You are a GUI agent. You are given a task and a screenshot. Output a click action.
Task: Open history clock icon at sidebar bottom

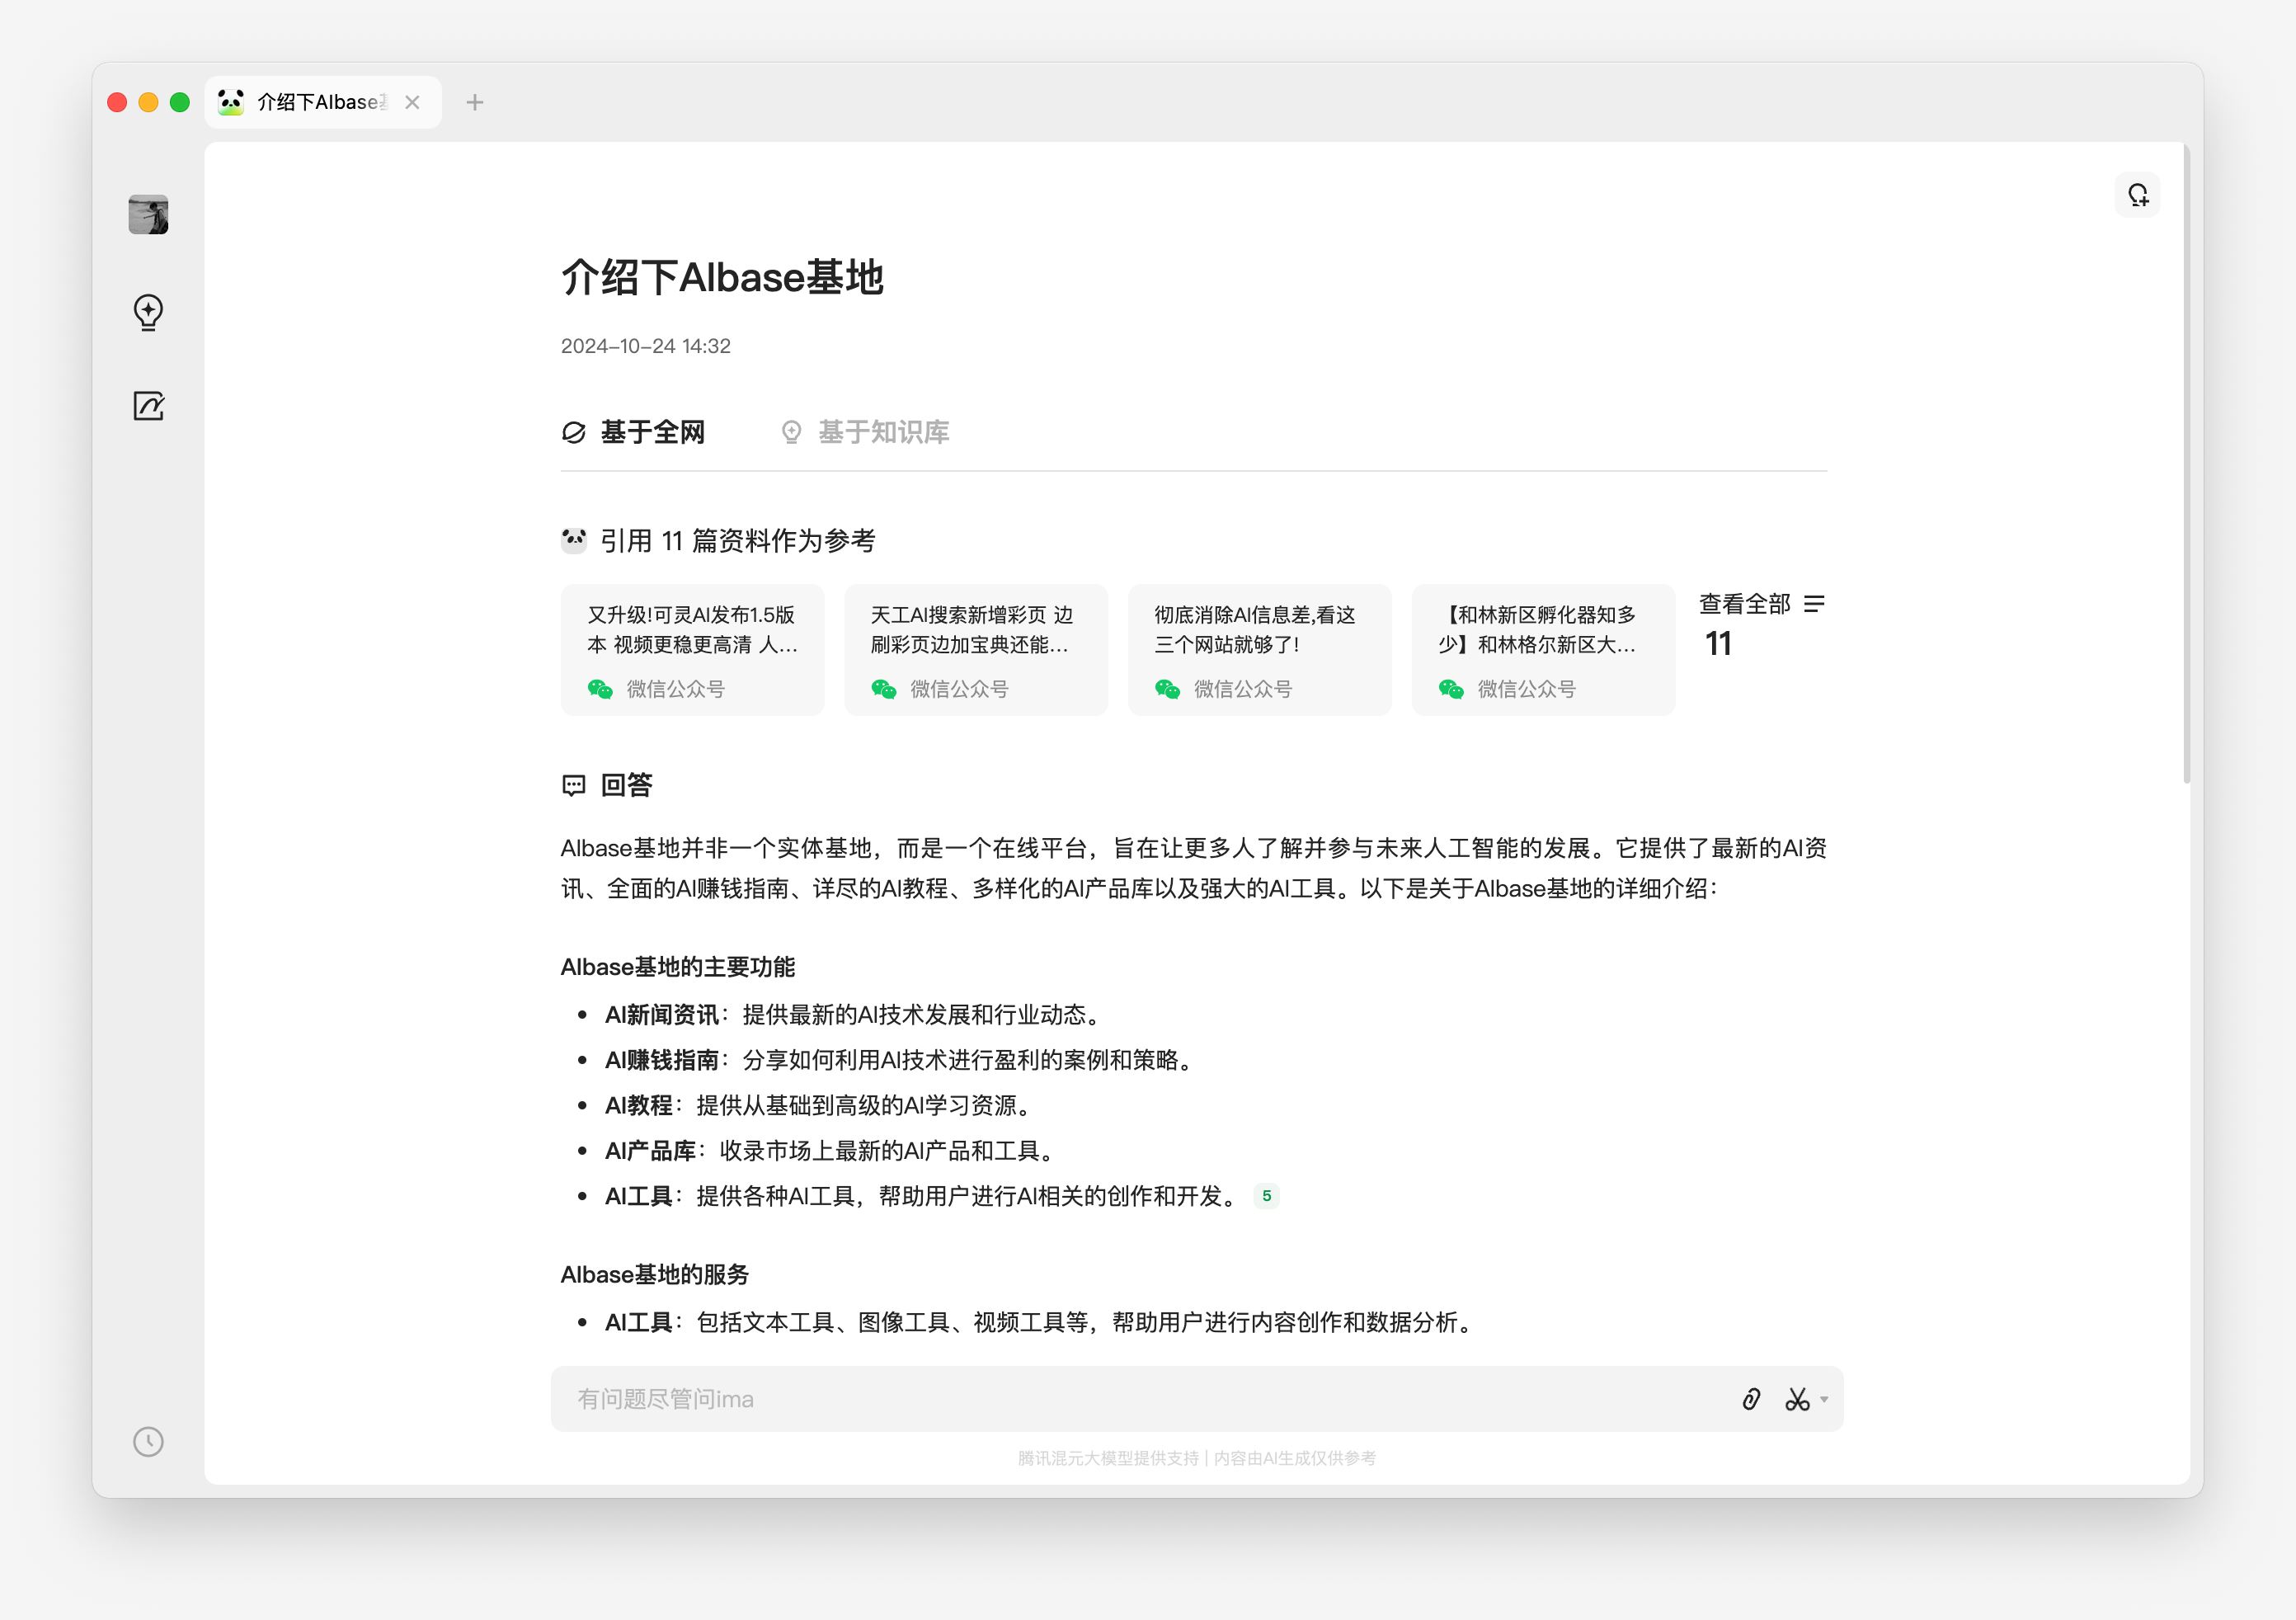pyautogui.click(x=148, y=1441)
